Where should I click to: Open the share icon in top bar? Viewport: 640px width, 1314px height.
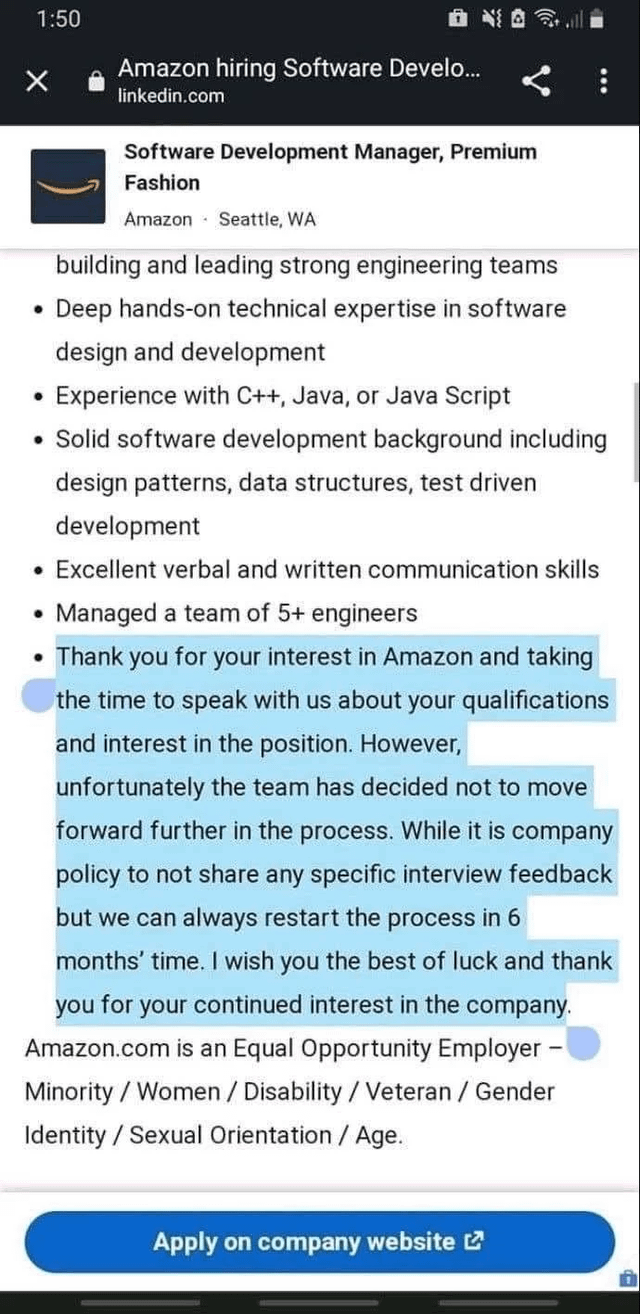pos(537,81)
